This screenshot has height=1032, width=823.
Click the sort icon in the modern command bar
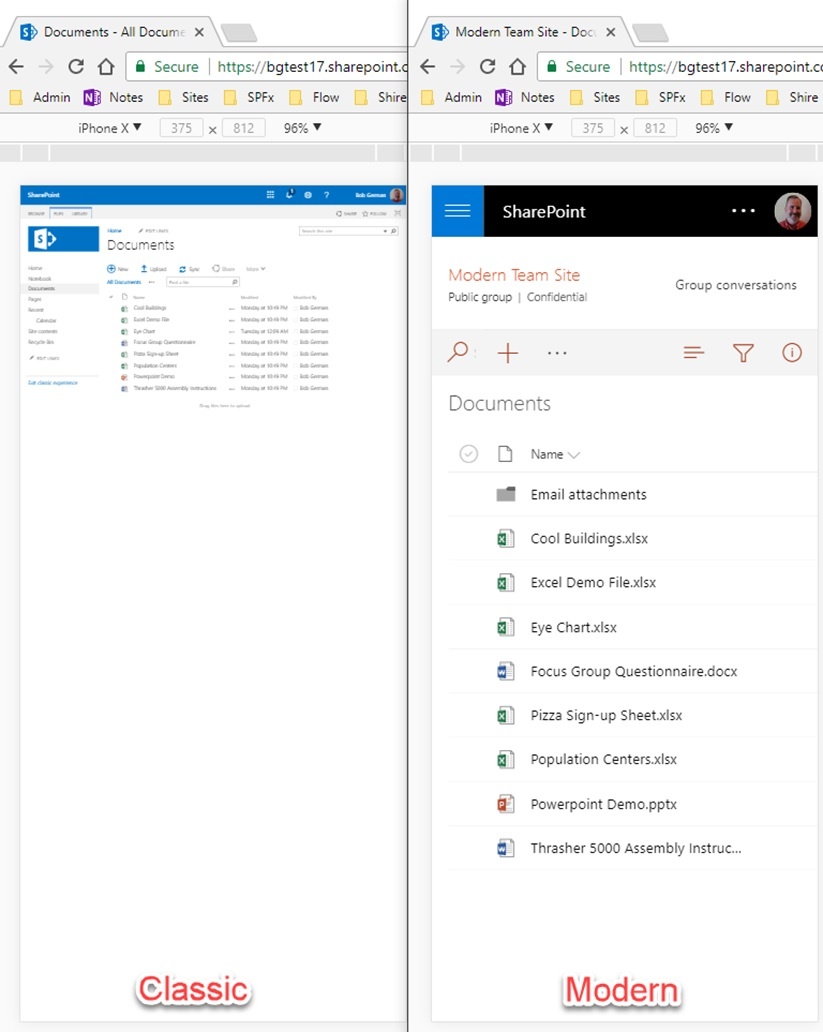click(x=694, y=352)
